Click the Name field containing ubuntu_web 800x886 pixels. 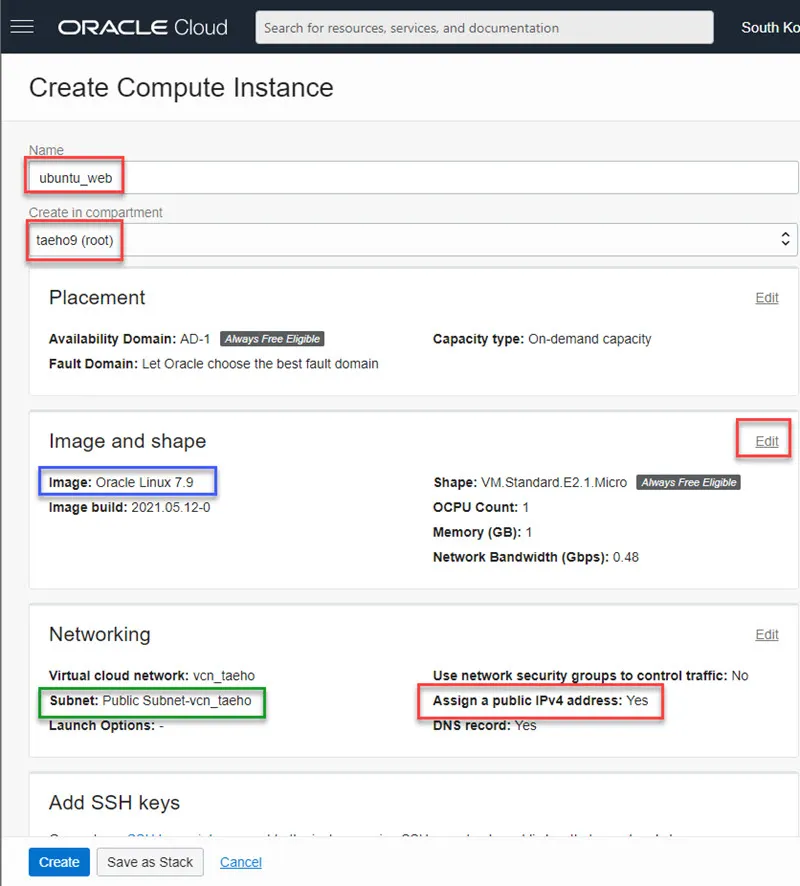pos(414,178)
